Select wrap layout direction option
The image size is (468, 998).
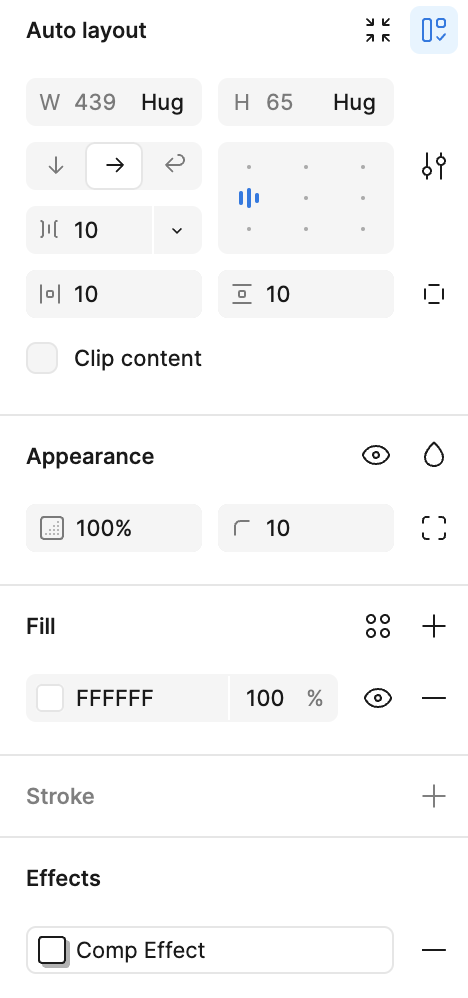(x=174, y=165)
